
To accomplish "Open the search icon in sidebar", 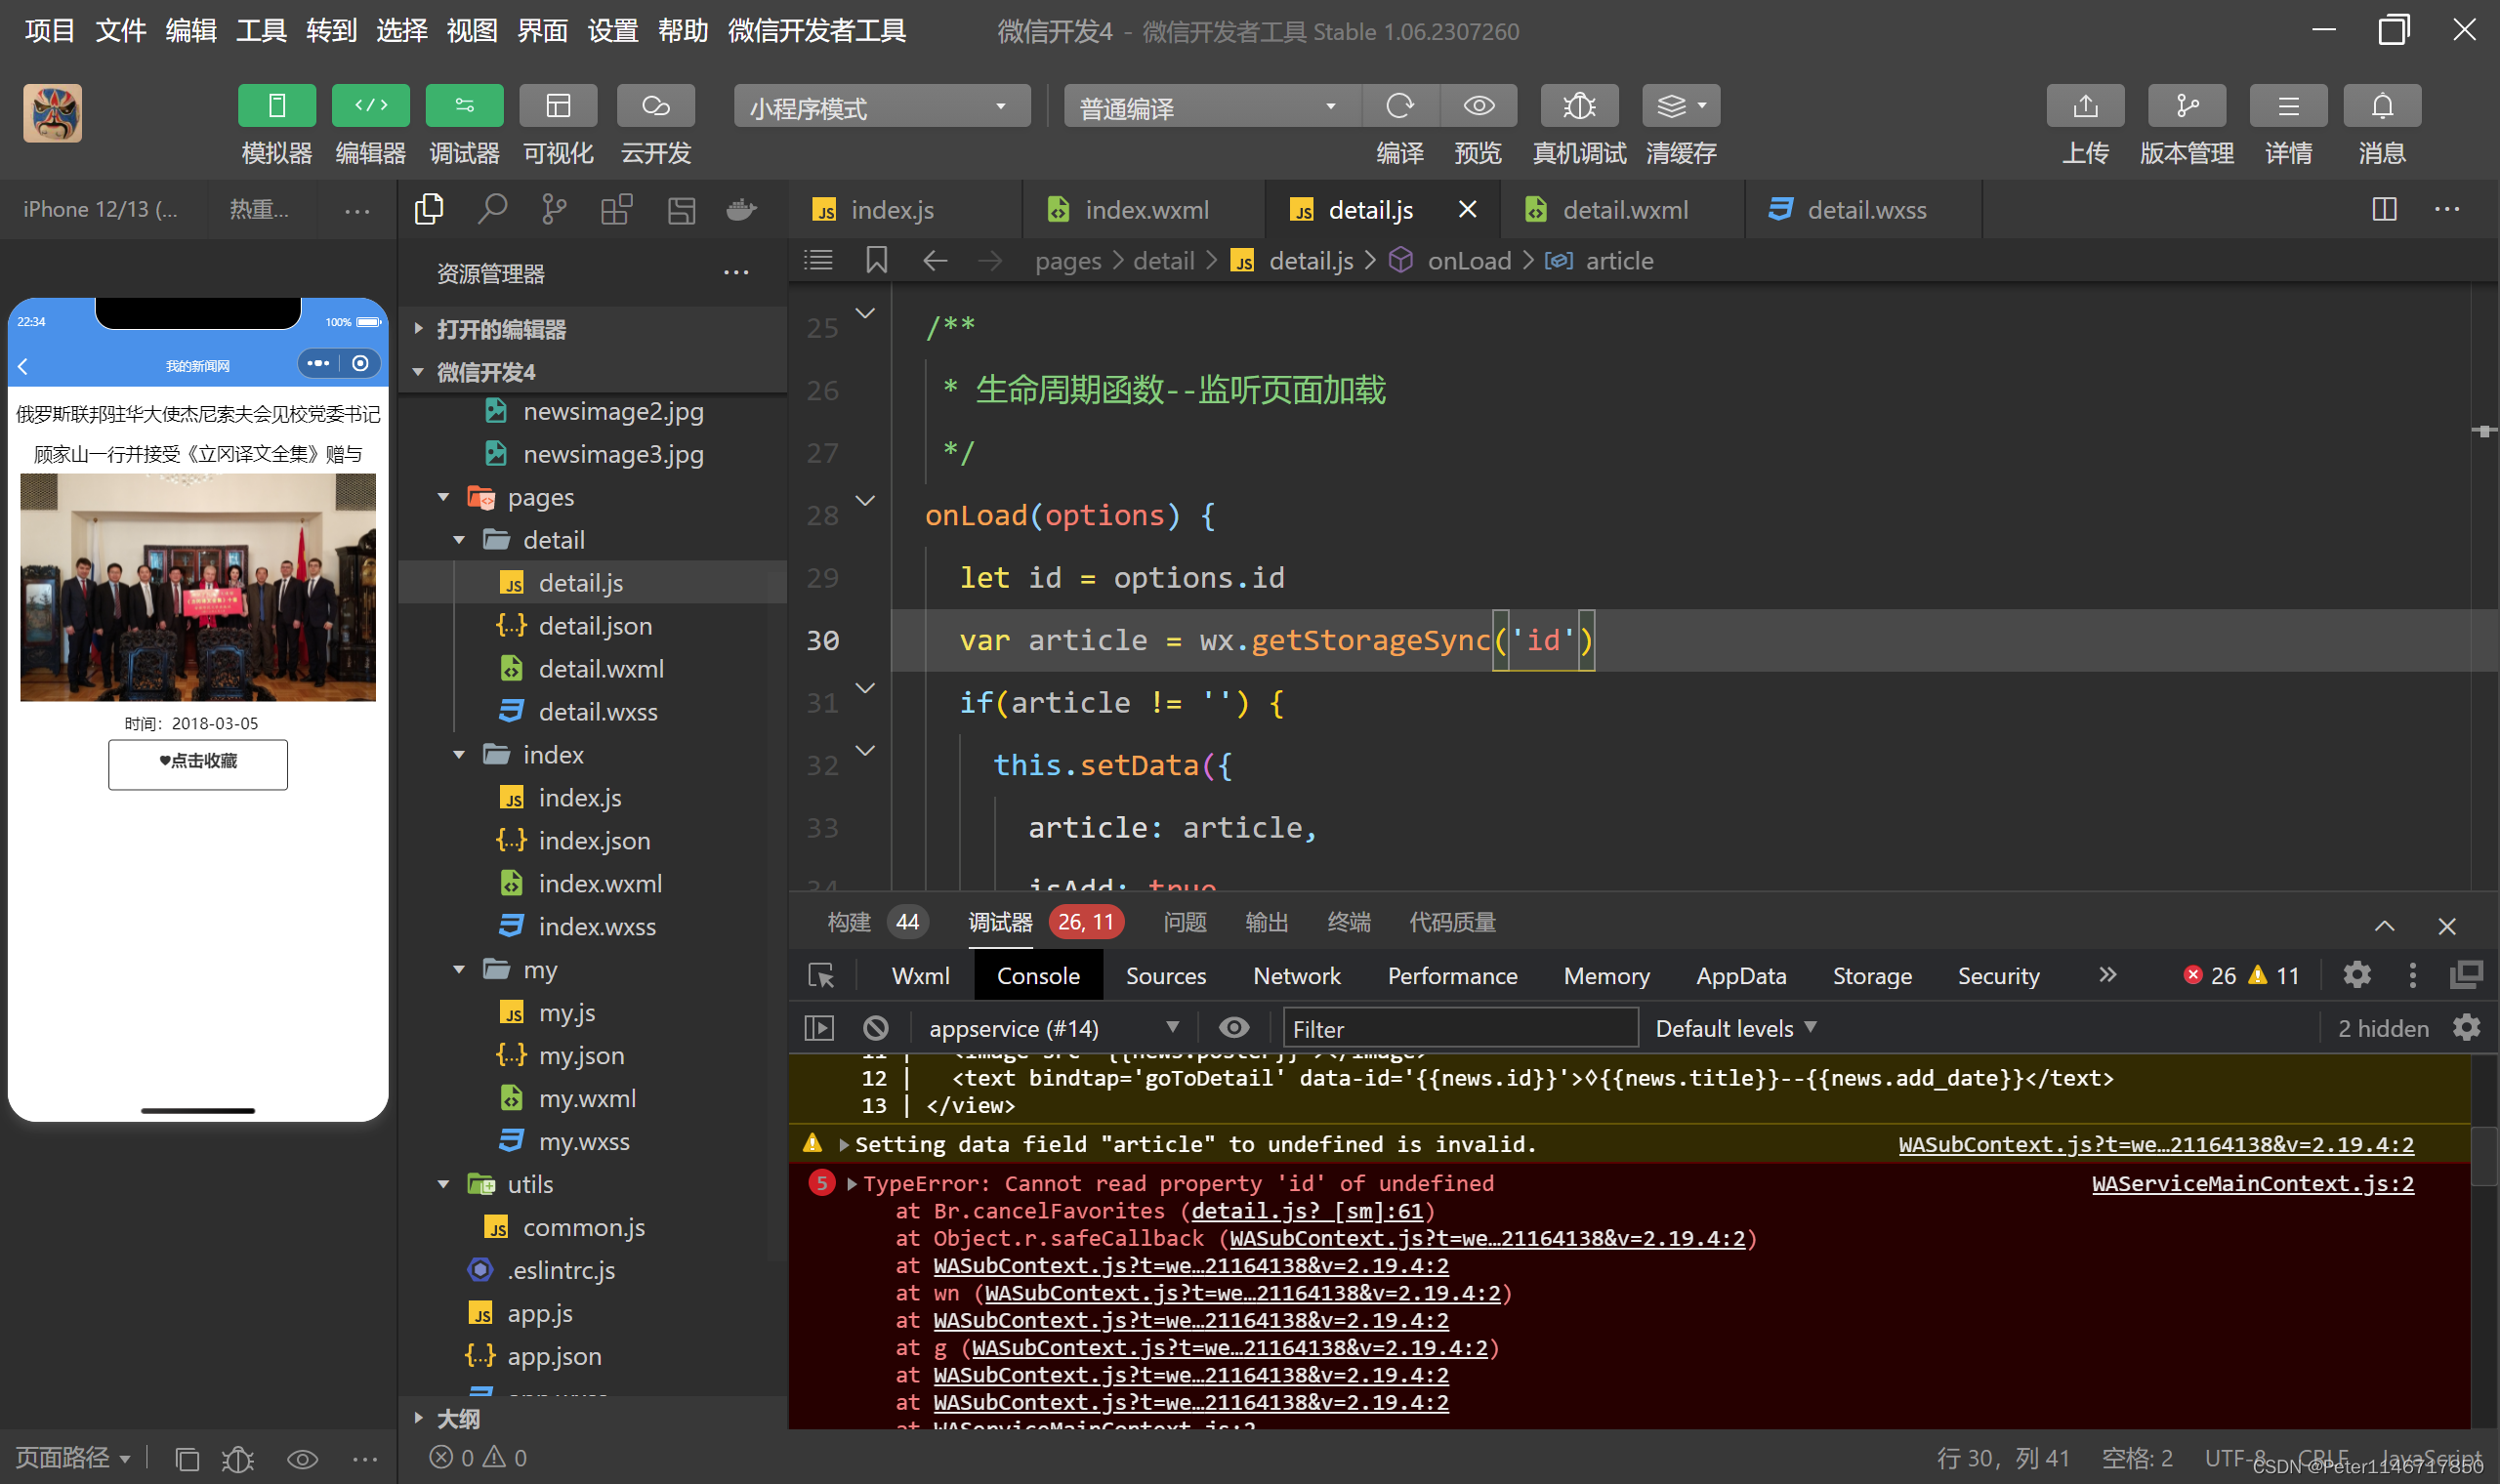I will pyautogui.click(x=491, y=210).
